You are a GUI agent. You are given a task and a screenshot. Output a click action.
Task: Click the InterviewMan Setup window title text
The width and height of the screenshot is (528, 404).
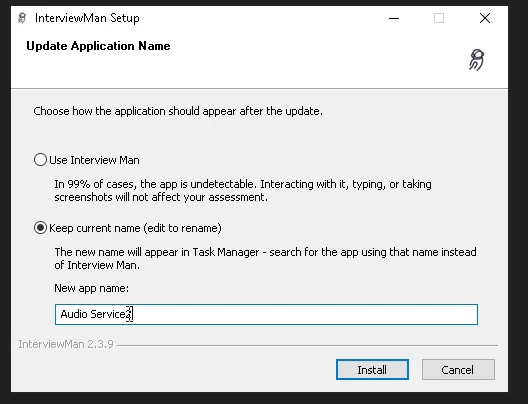click(x=87, y=18)
